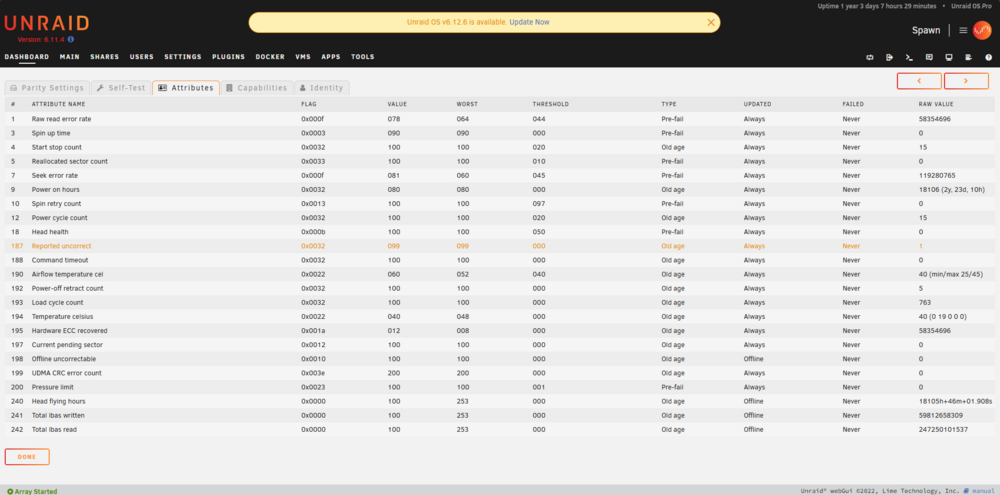Click the 'UDMA CRC error count' attribute
Screen dimensions: 1000x495
[66, 373]
